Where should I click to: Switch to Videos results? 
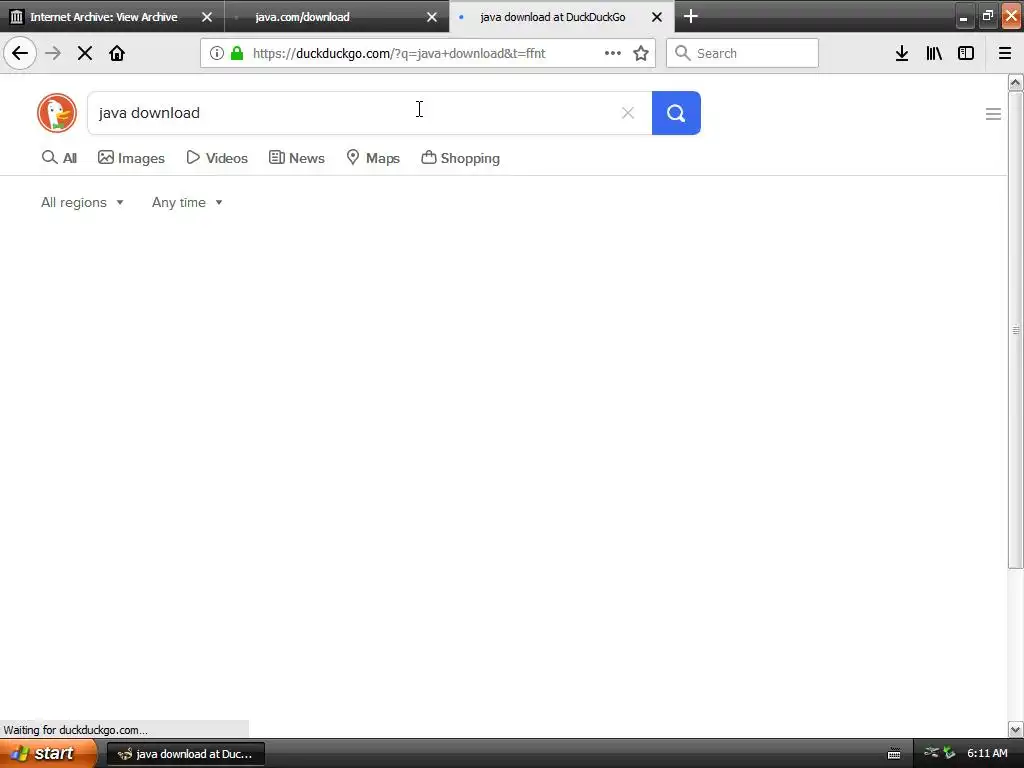click(217, 158)
